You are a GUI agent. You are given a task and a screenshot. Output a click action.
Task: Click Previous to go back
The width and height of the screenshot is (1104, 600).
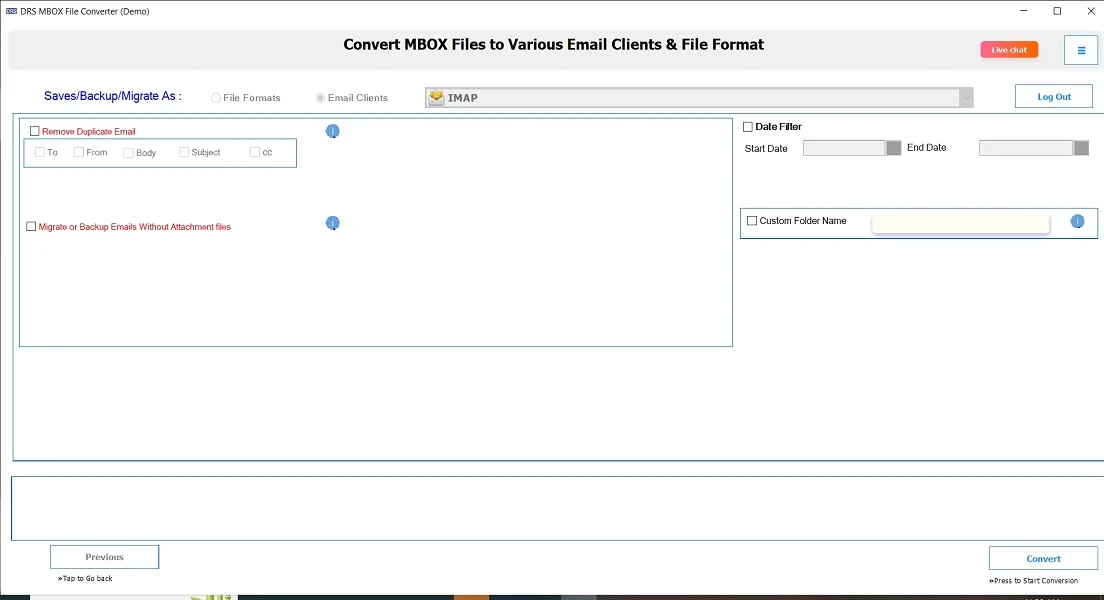pos(104,556)
